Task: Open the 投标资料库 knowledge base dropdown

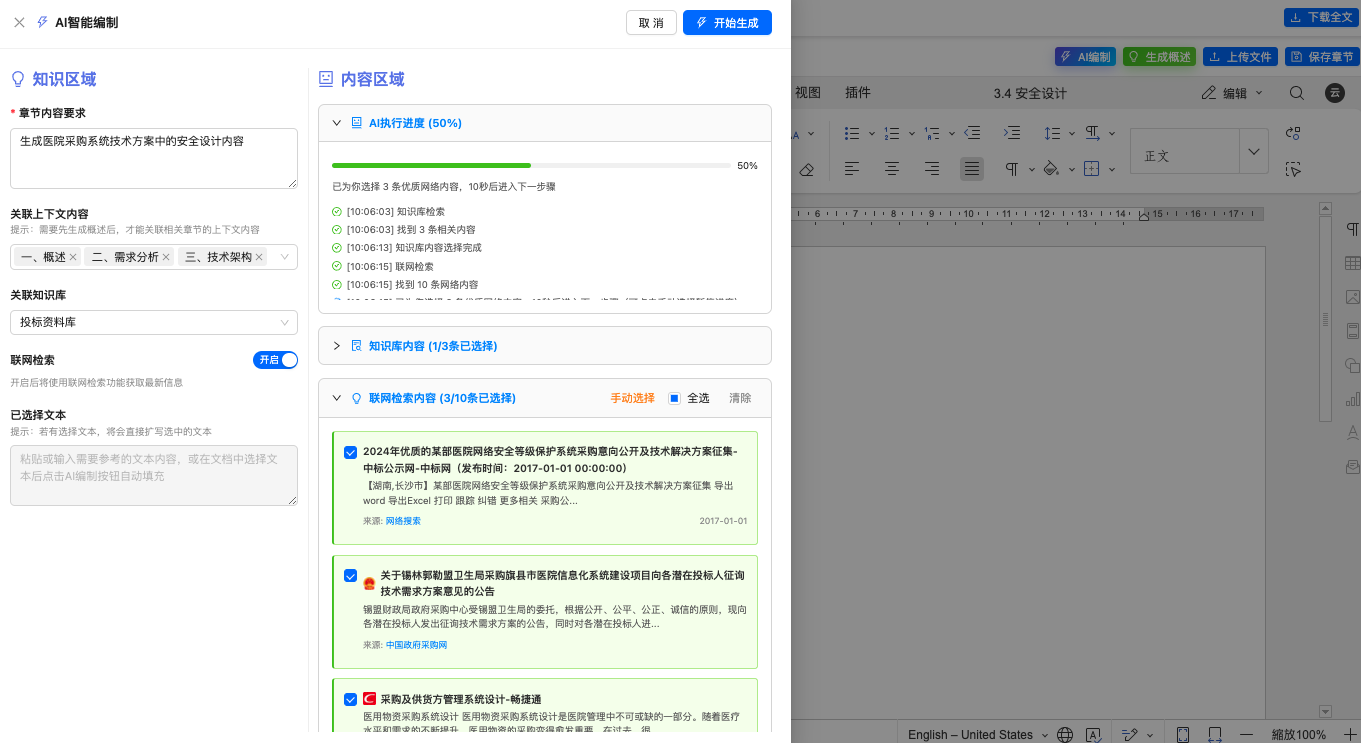Action: click(153, 322)
